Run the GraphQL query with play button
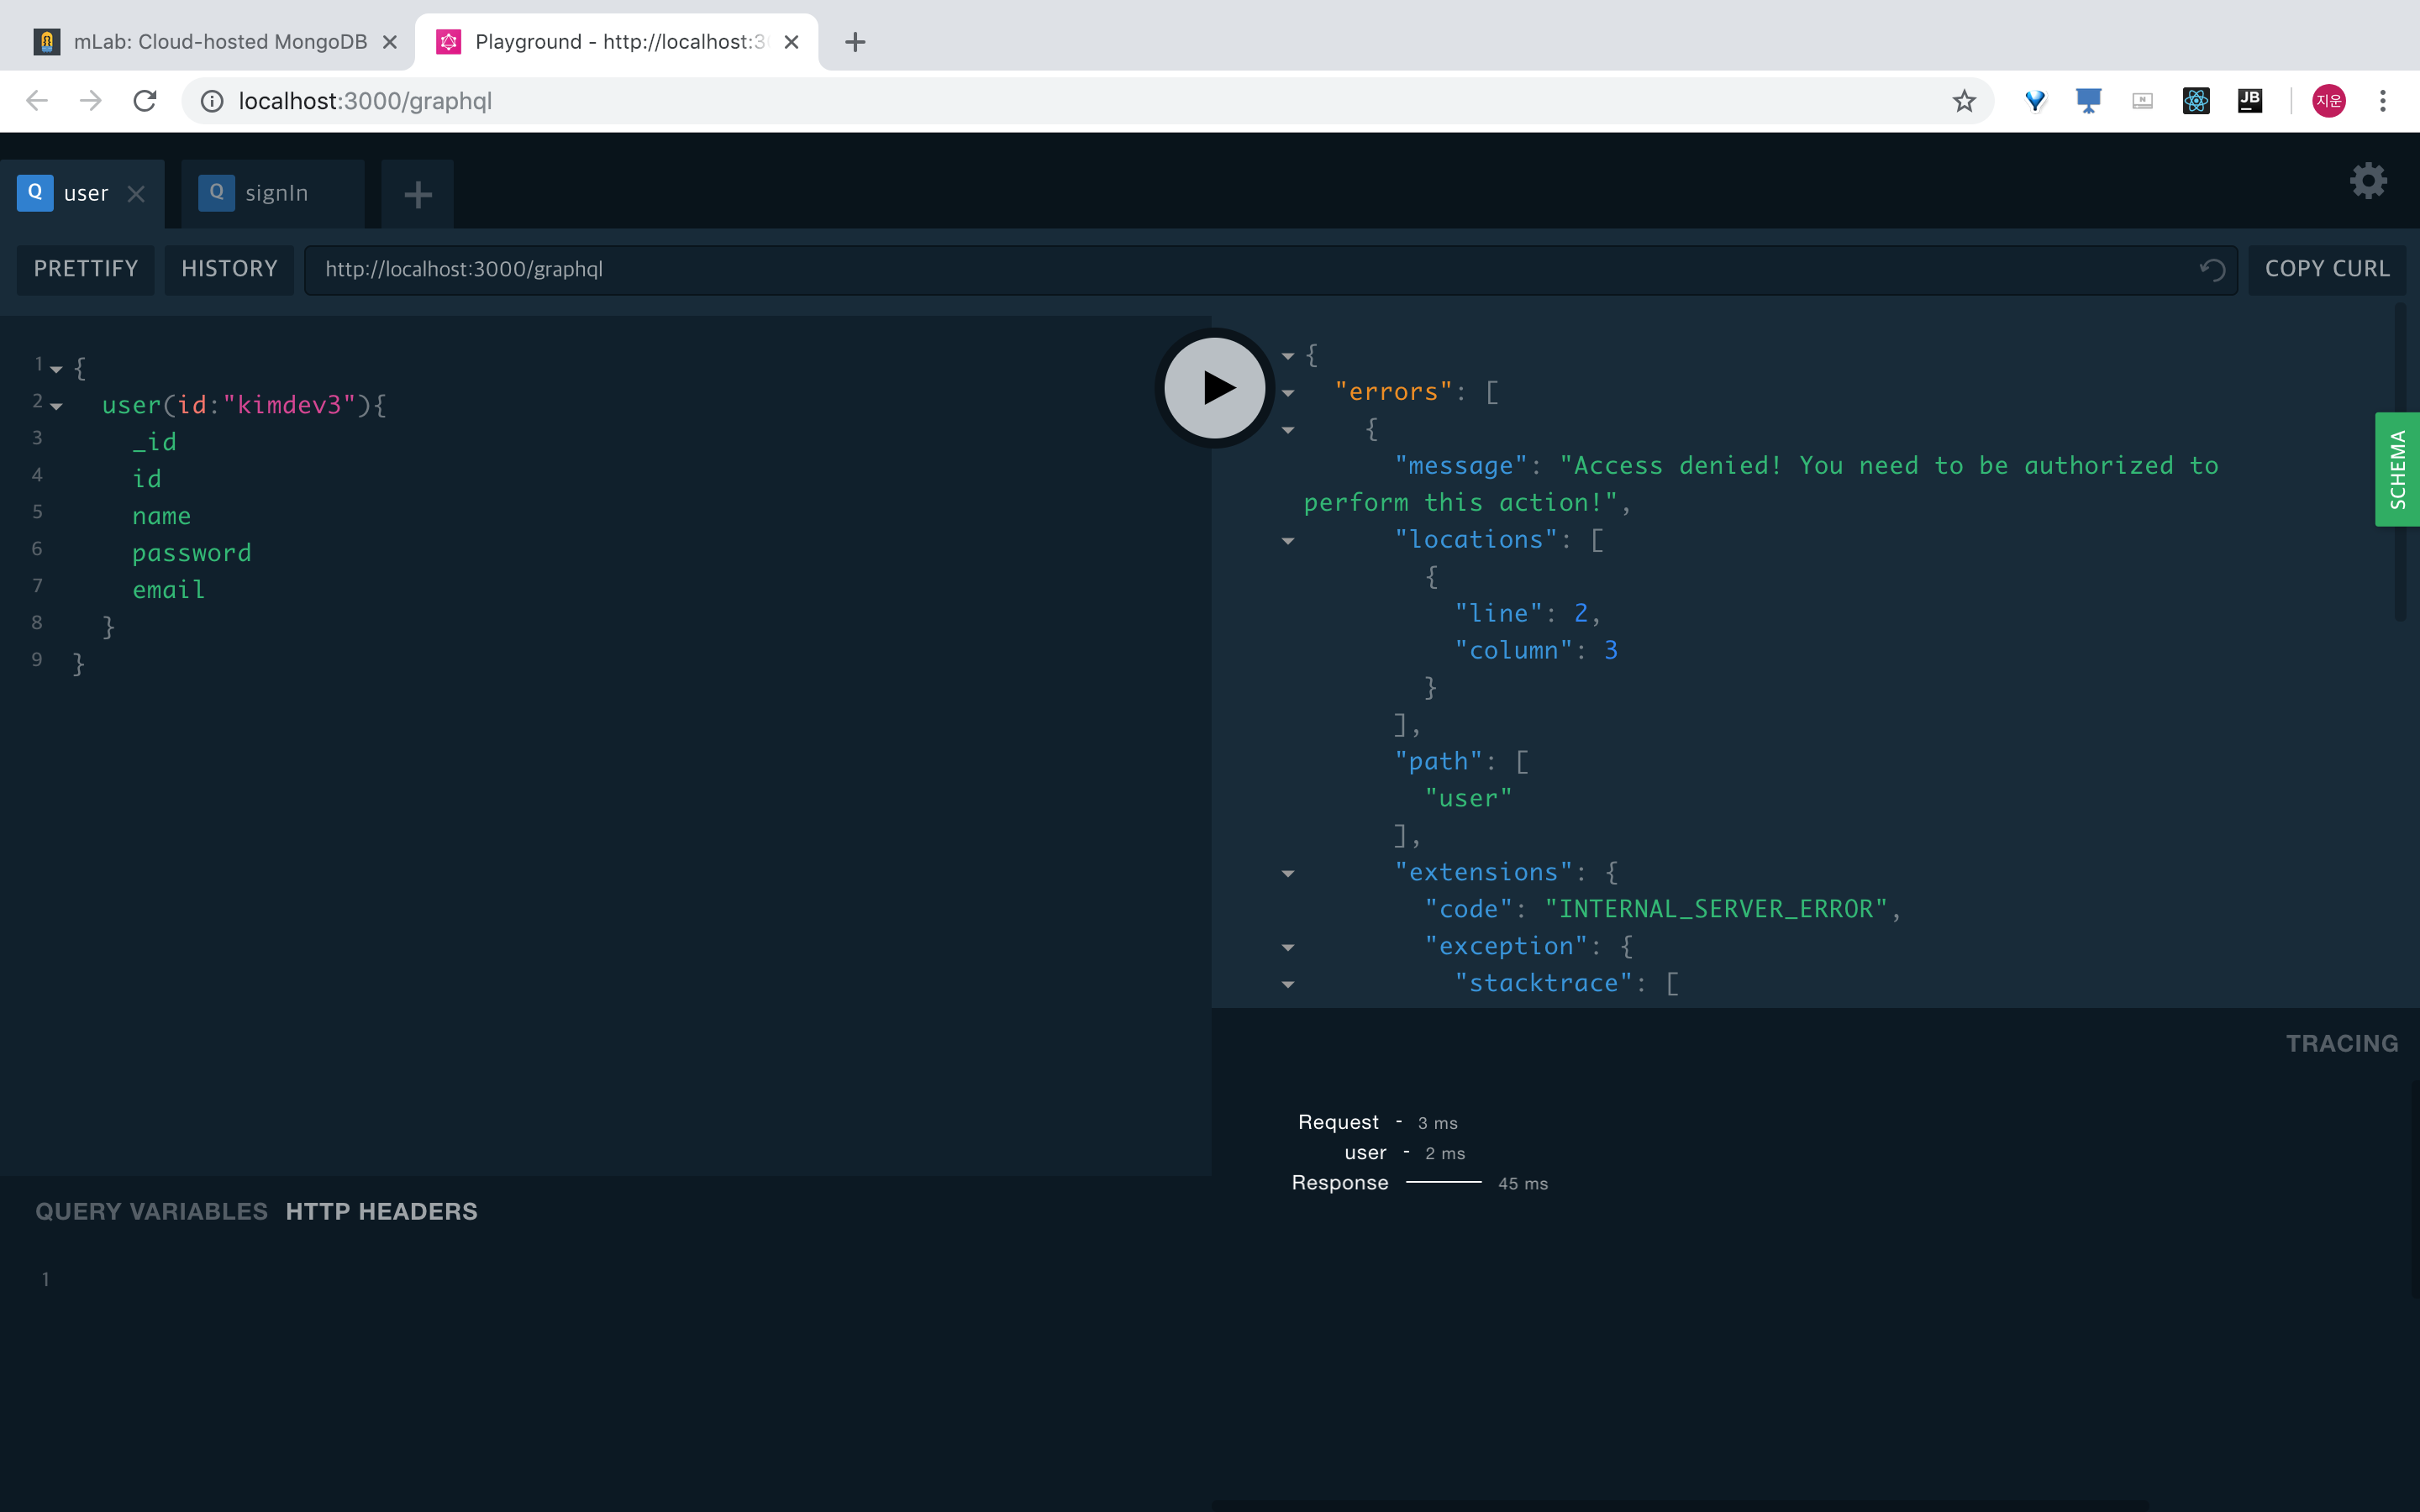This screenshot has height=1512, width=2420. (1214, 388)
